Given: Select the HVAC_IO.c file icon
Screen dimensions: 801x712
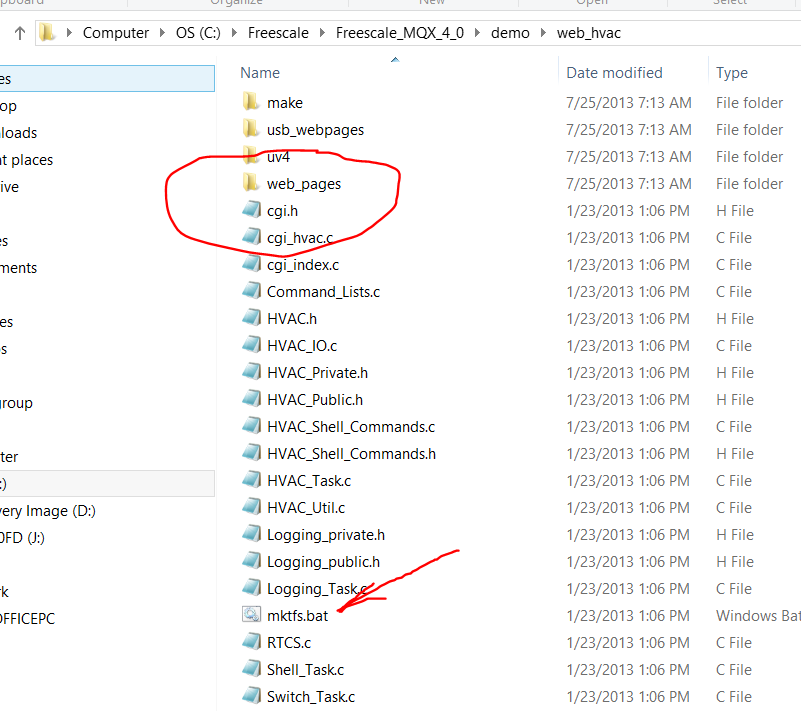Looking at the screenshot, I should click(x=251, y=346).
